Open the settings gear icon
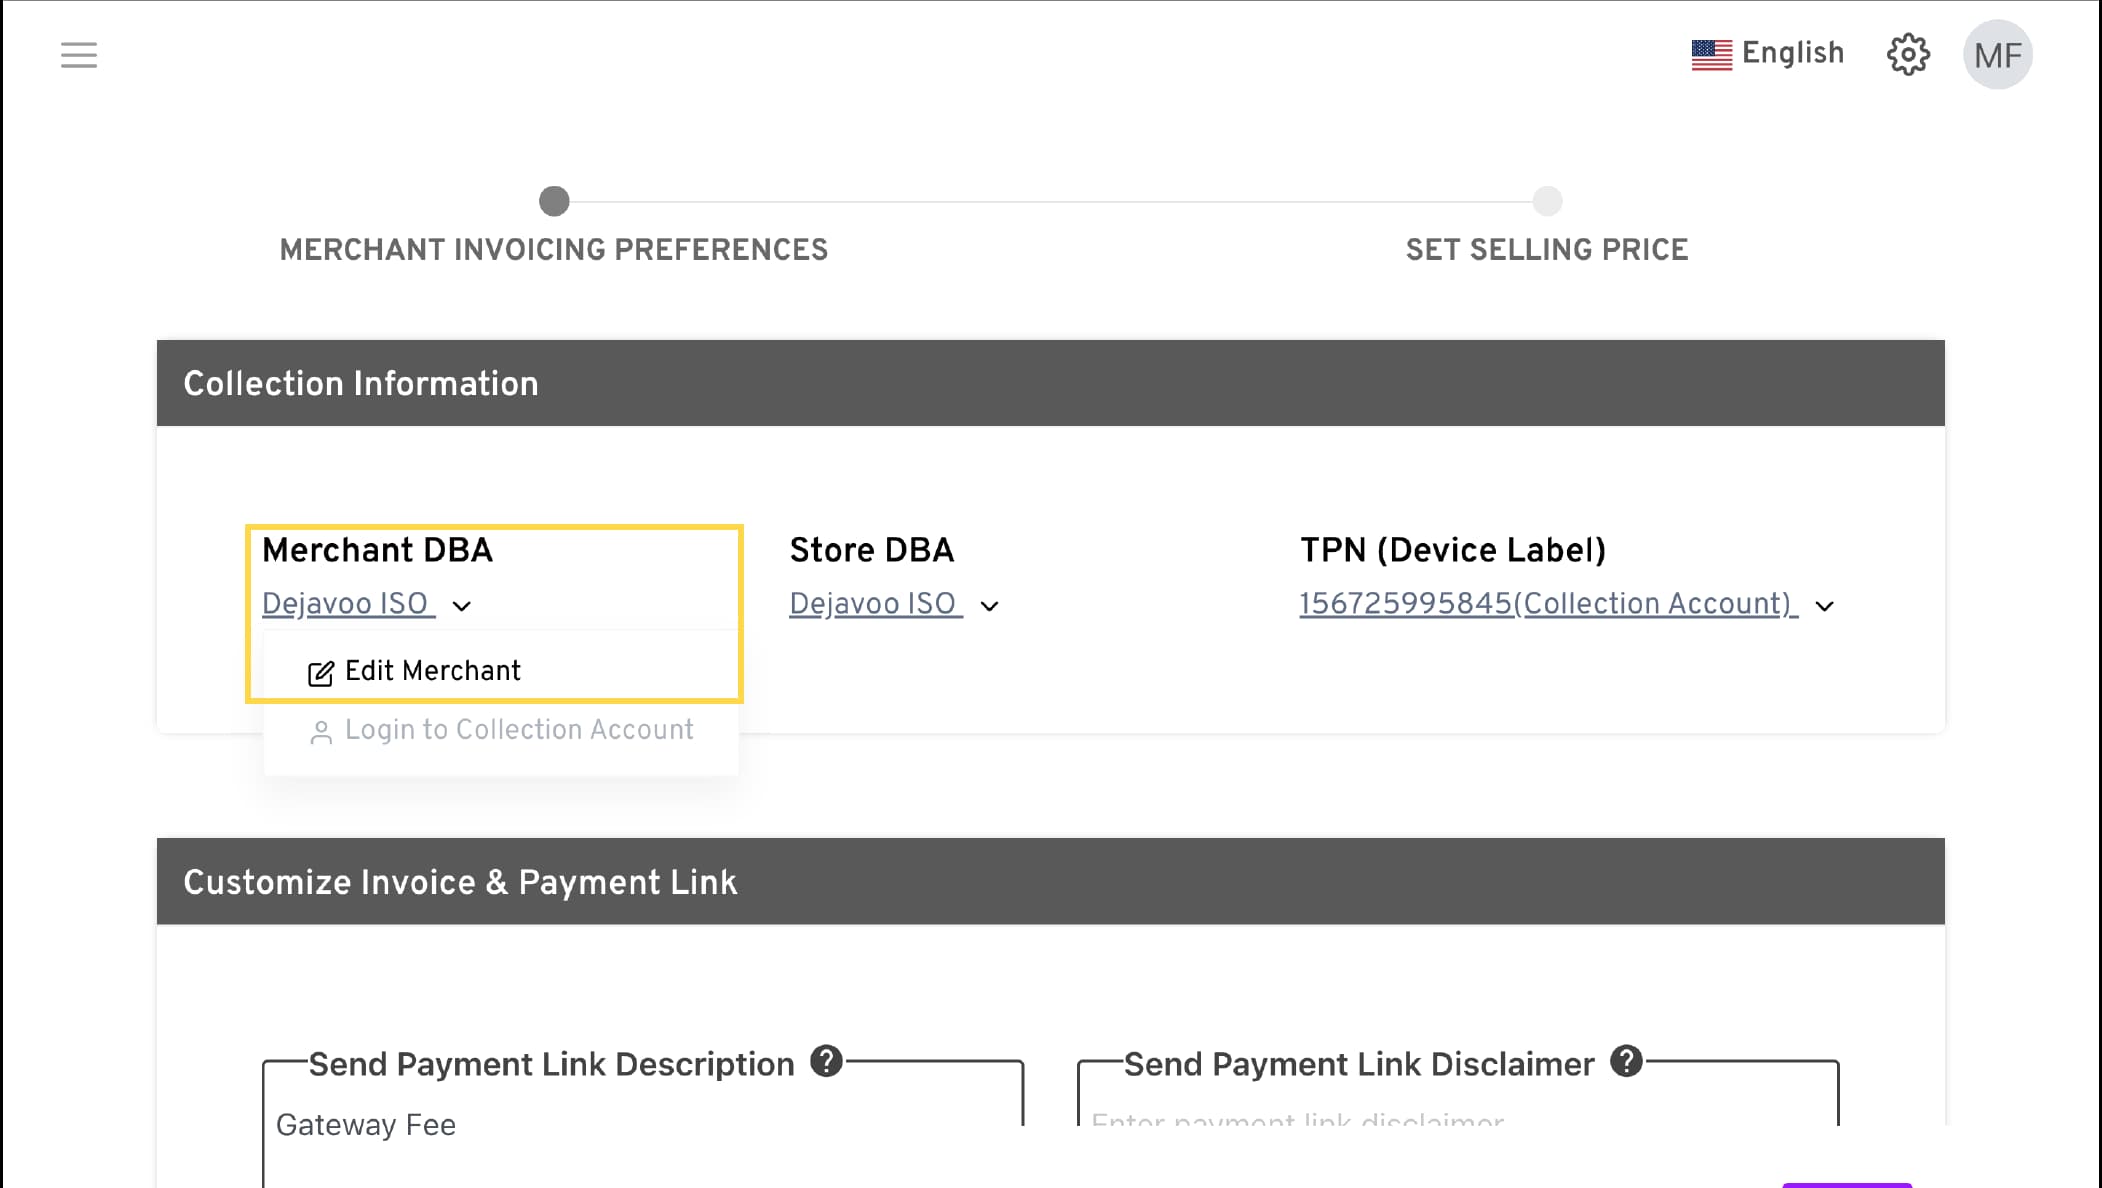 tap(1908, 54)
